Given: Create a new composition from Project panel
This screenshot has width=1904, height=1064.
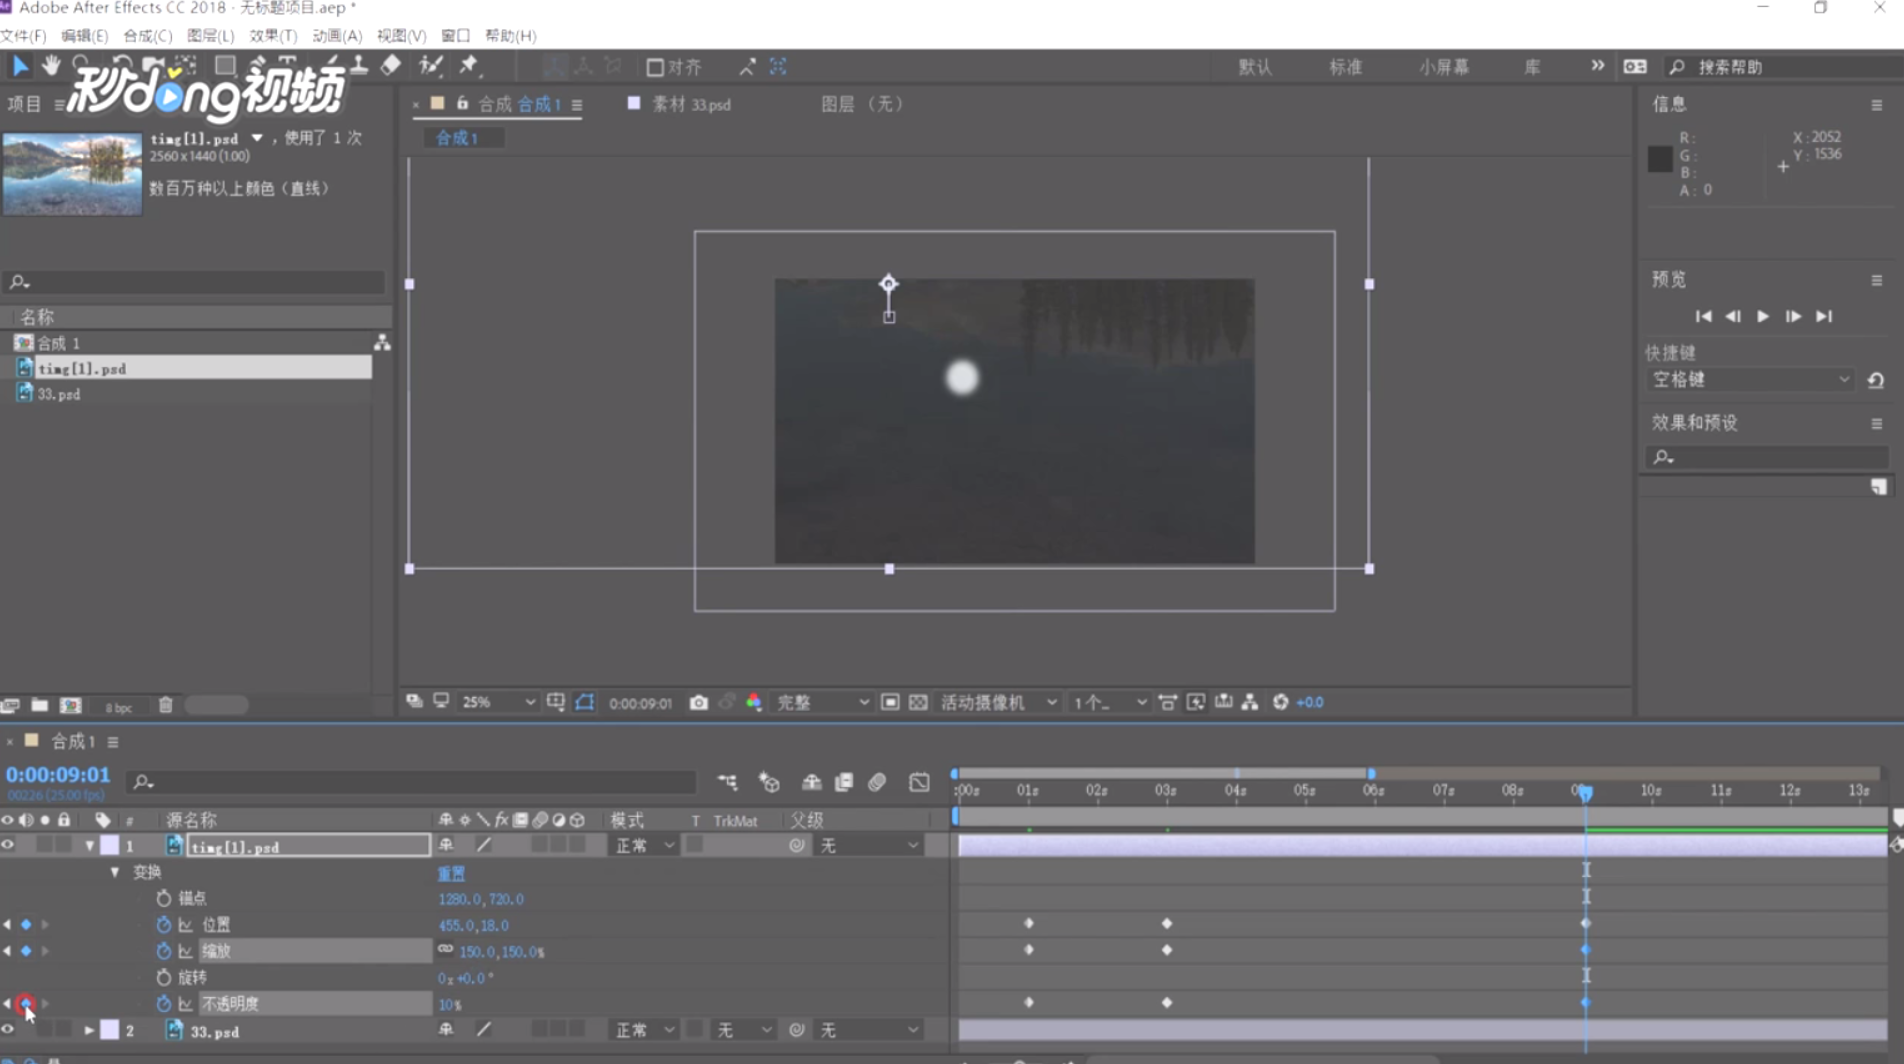Looking at the screenshot, I should point(70,705).
